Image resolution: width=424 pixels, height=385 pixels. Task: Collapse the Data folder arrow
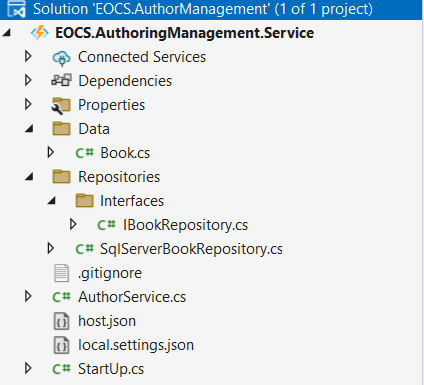(29, 129)
